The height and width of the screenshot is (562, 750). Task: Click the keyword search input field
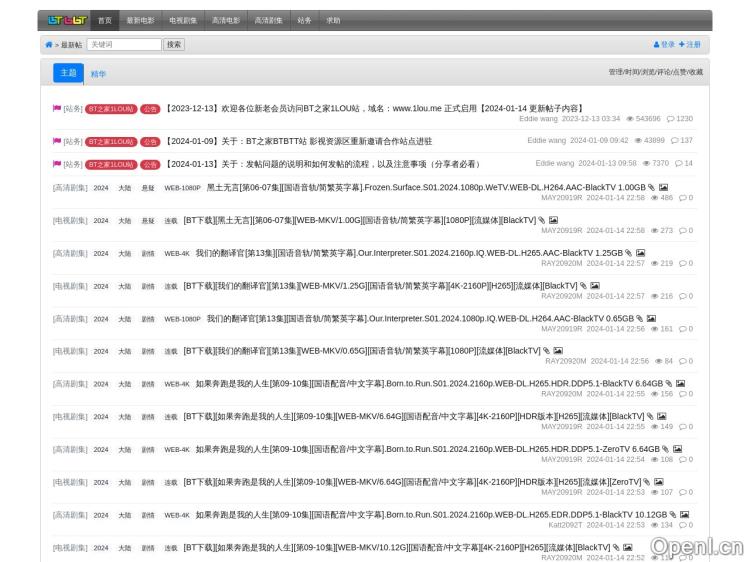[x=124, y=45]
